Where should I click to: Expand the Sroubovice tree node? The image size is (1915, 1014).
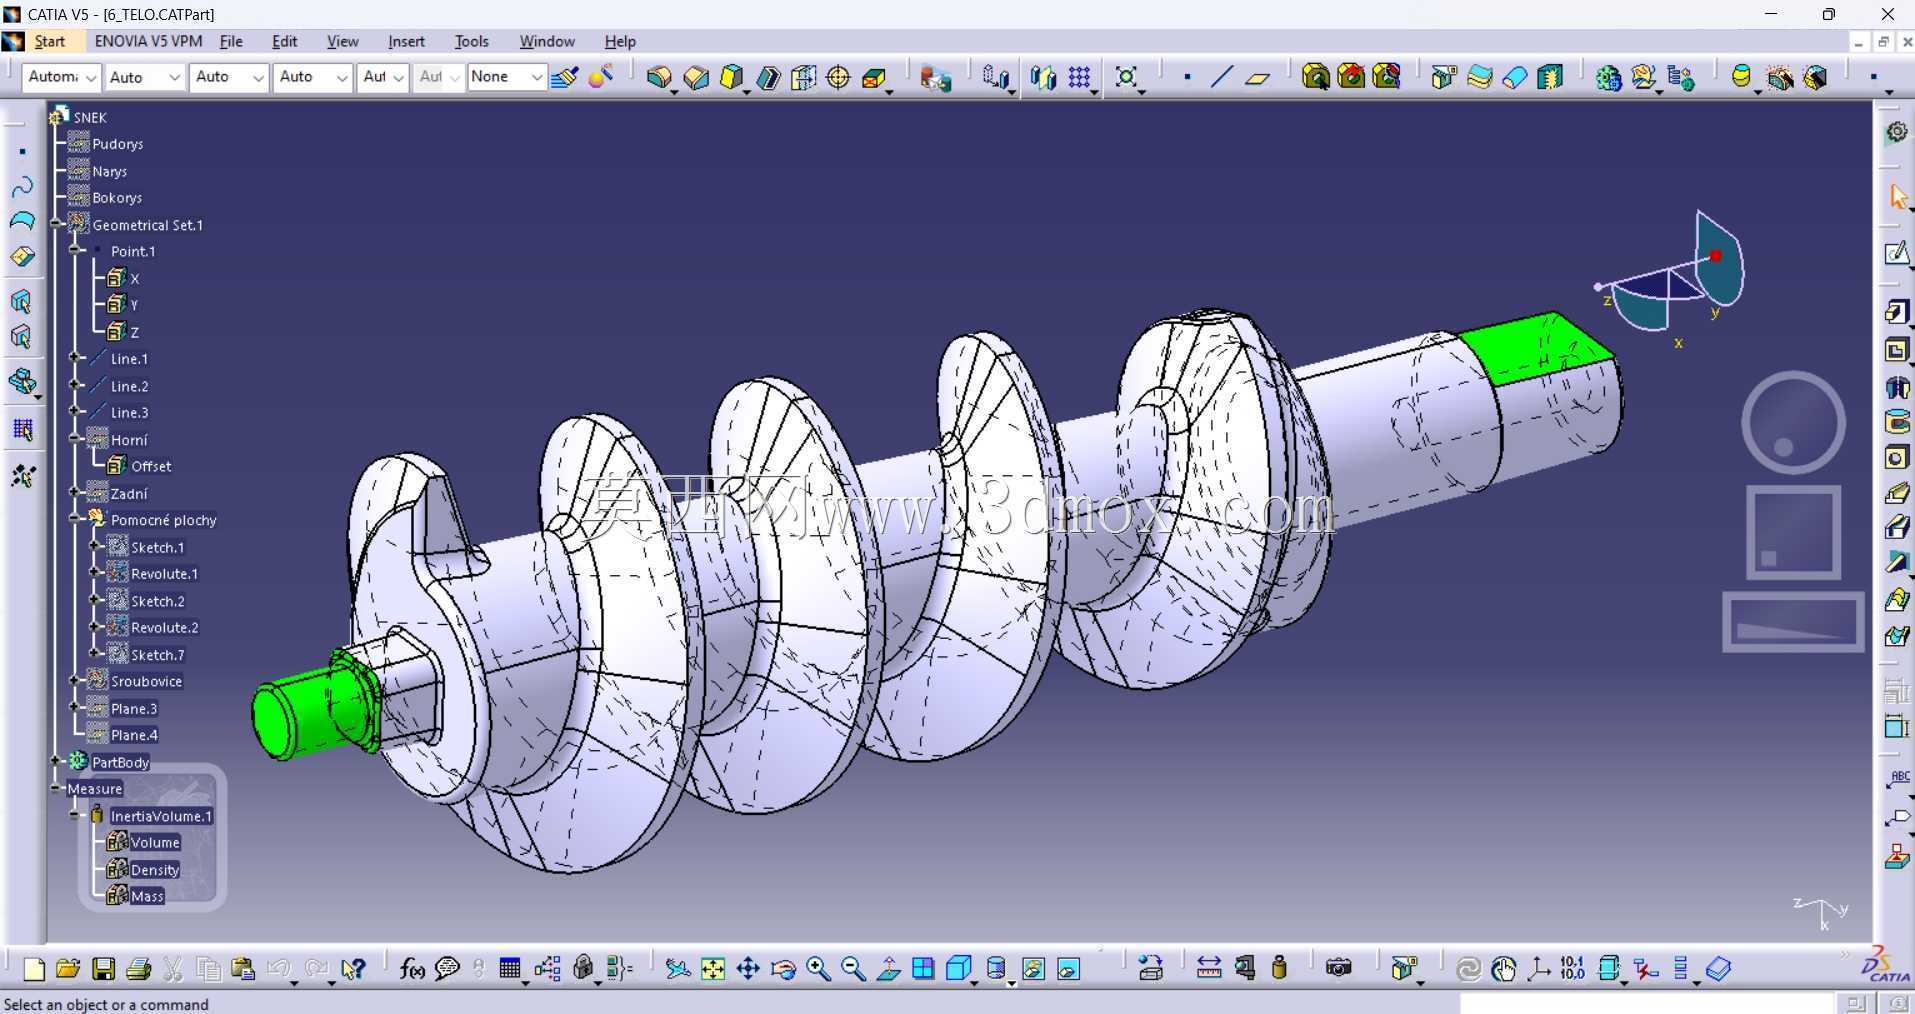75,680
